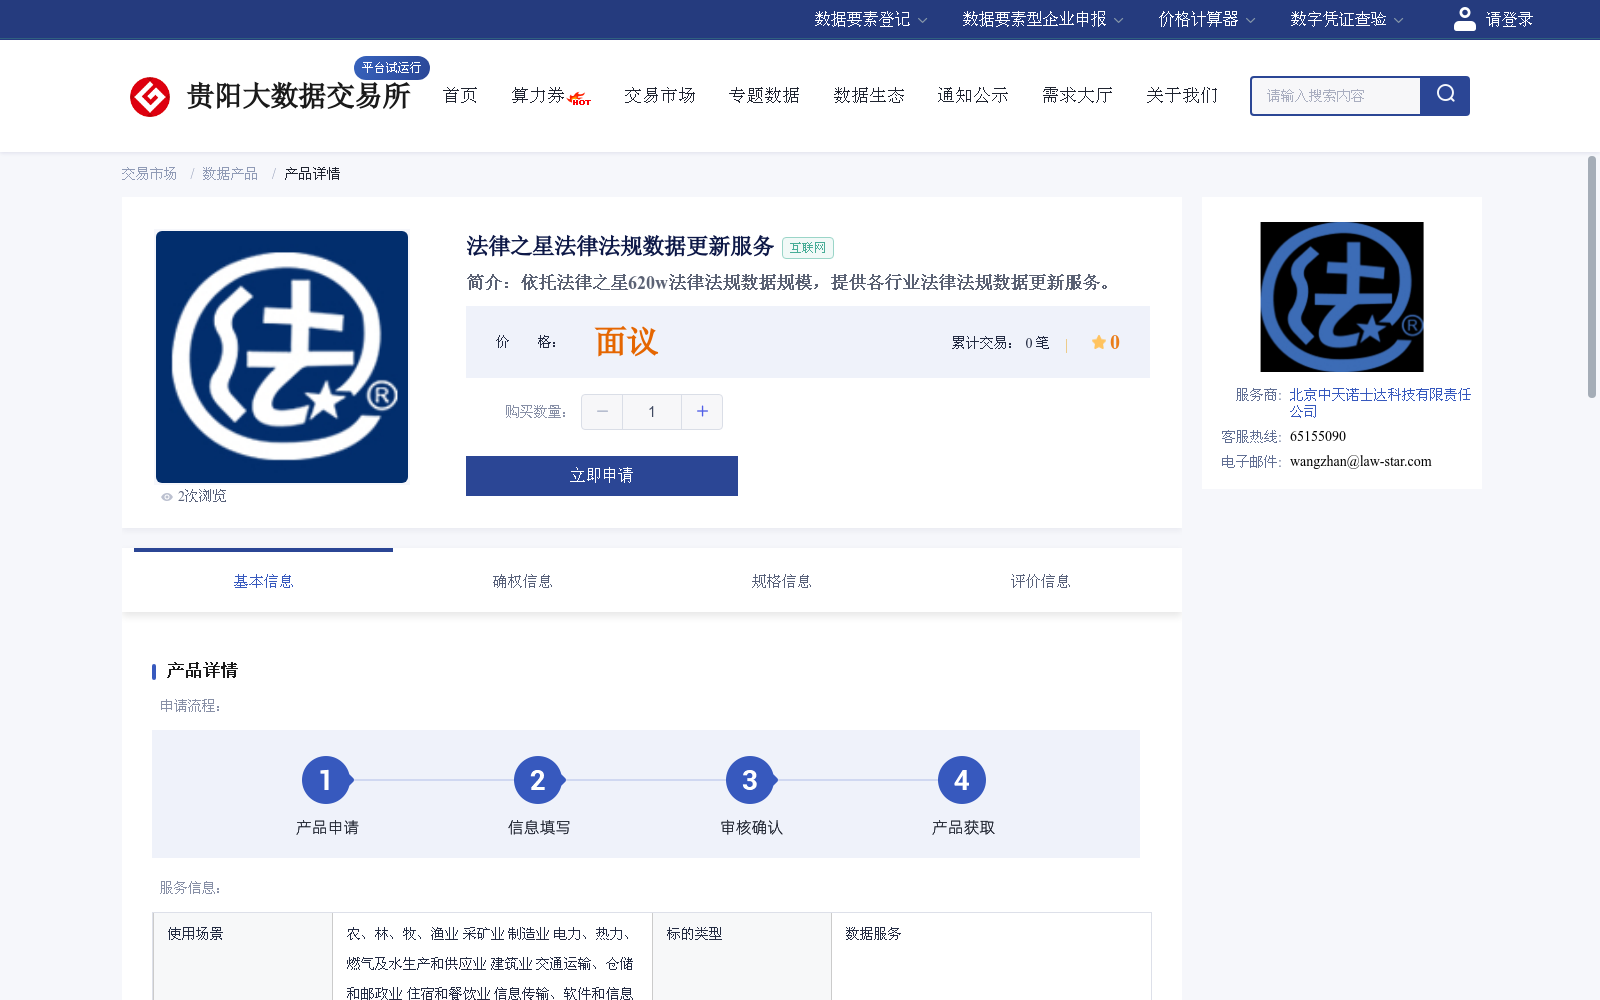Click the product title 法律之星法律法规数据更新服务
1600x1000 pixels.
pyautogui.click(x=620, y=246)
